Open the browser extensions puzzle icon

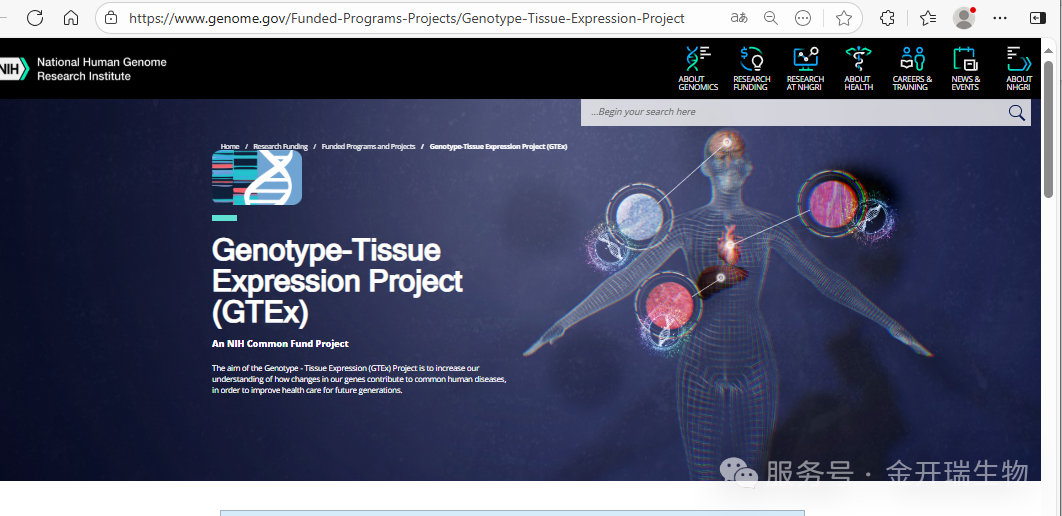pos(887,18)
